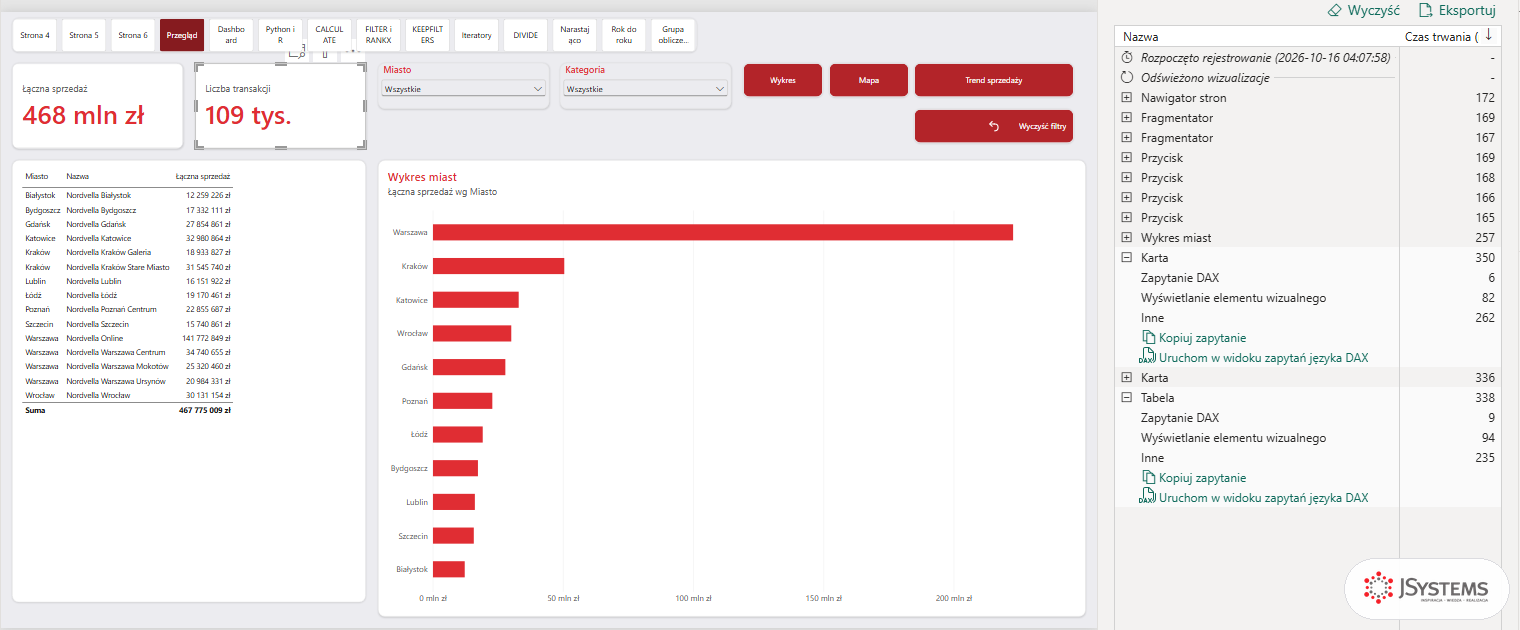Click the total value 467 775 009 zł
Viewport: 1520px width, 630px height.
pyautogui.click(x=205, y=410)
